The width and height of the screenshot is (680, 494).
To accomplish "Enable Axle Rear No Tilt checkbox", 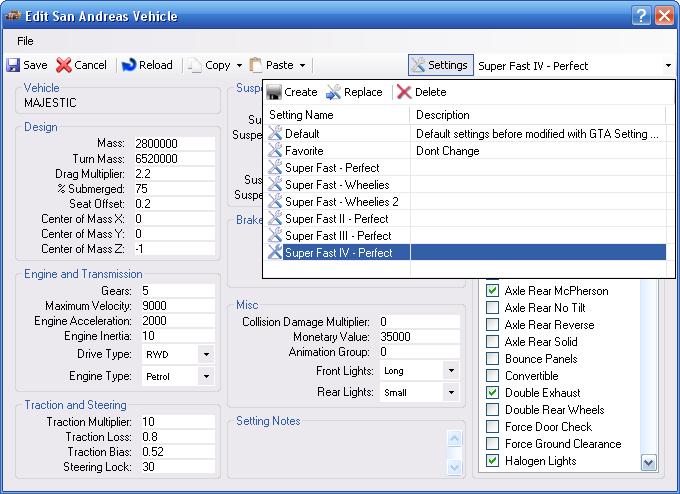I will point(492,308).
